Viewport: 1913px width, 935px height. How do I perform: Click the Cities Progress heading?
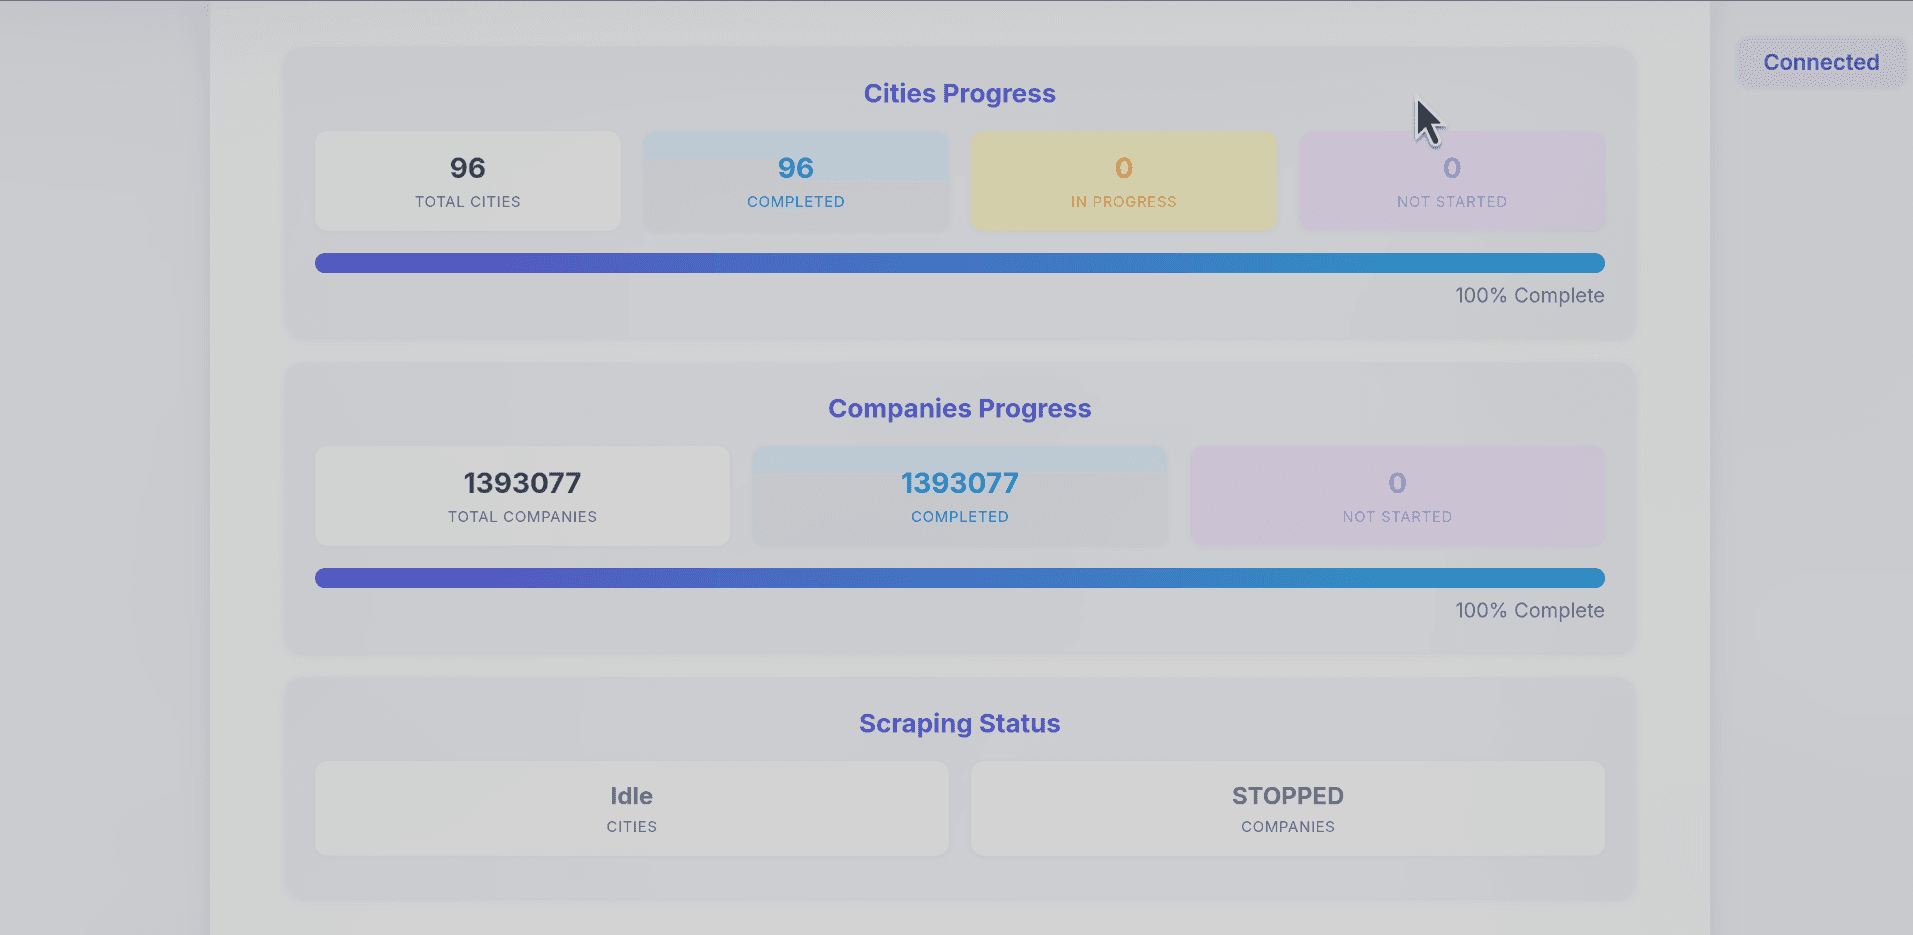(x=959, y=93)
